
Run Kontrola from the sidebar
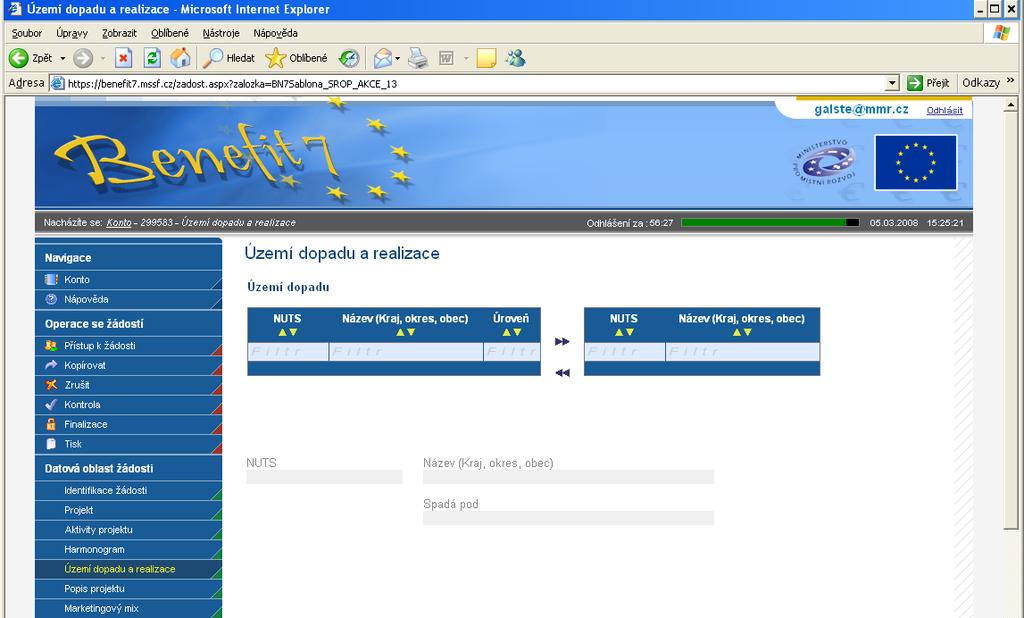tap(129, 404)
